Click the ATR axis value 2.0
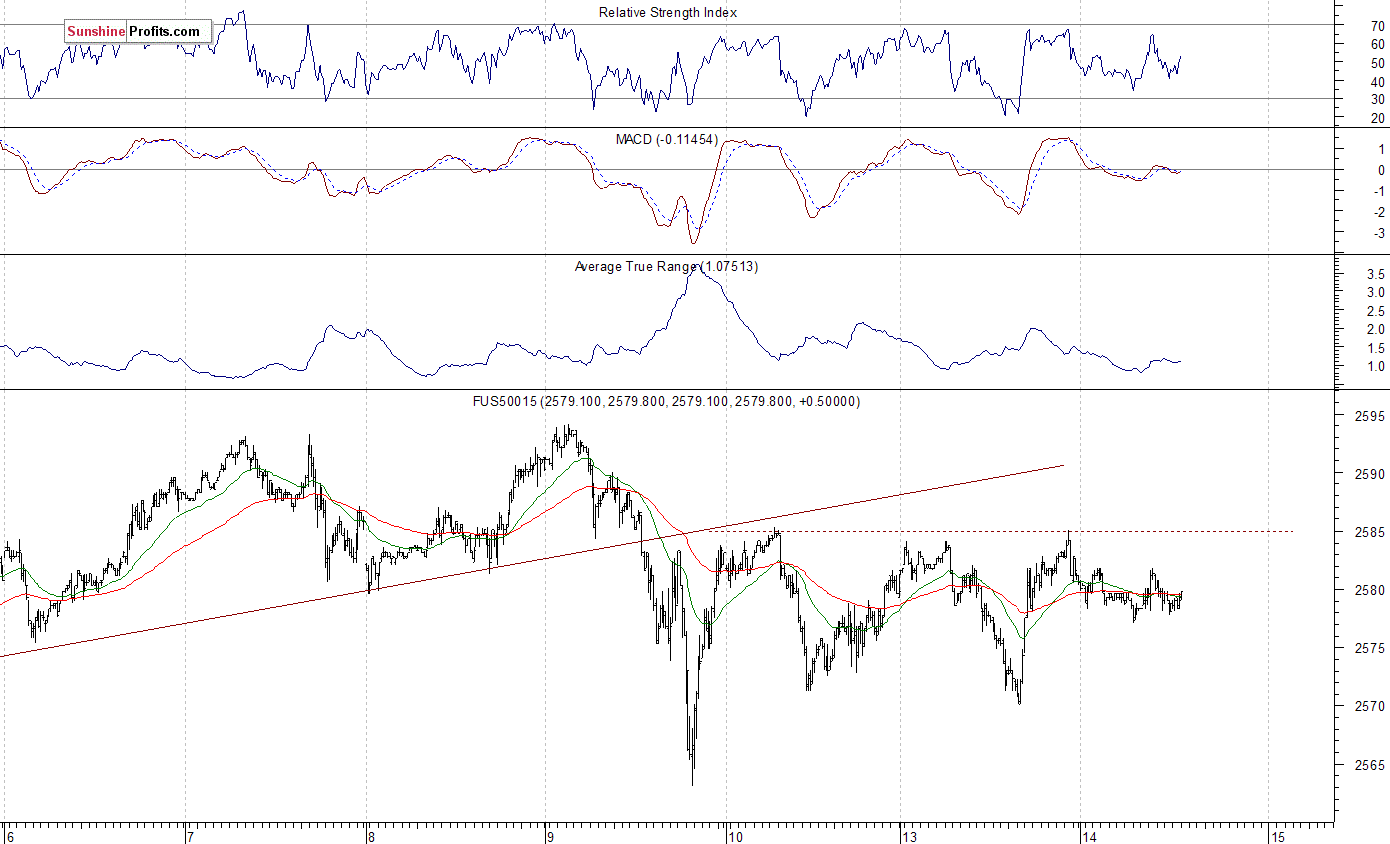Screen dimensions: 1390x844 1375,329
